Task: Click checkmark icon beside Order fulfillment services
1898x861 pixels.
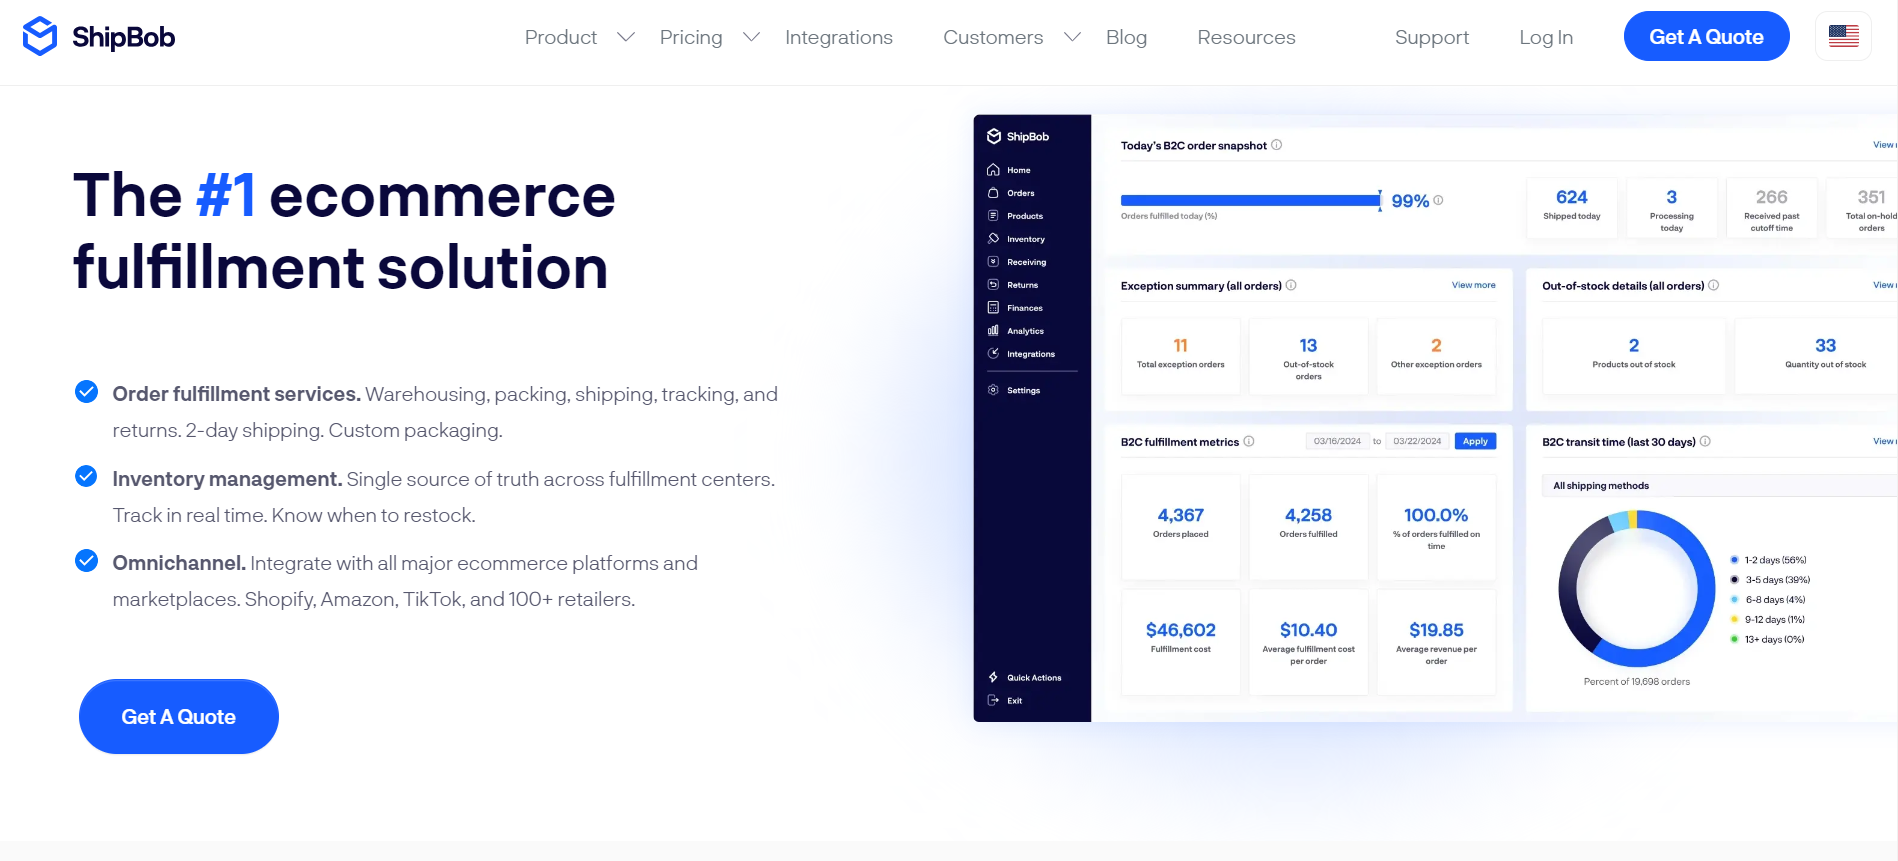Action: click(87, 392)
